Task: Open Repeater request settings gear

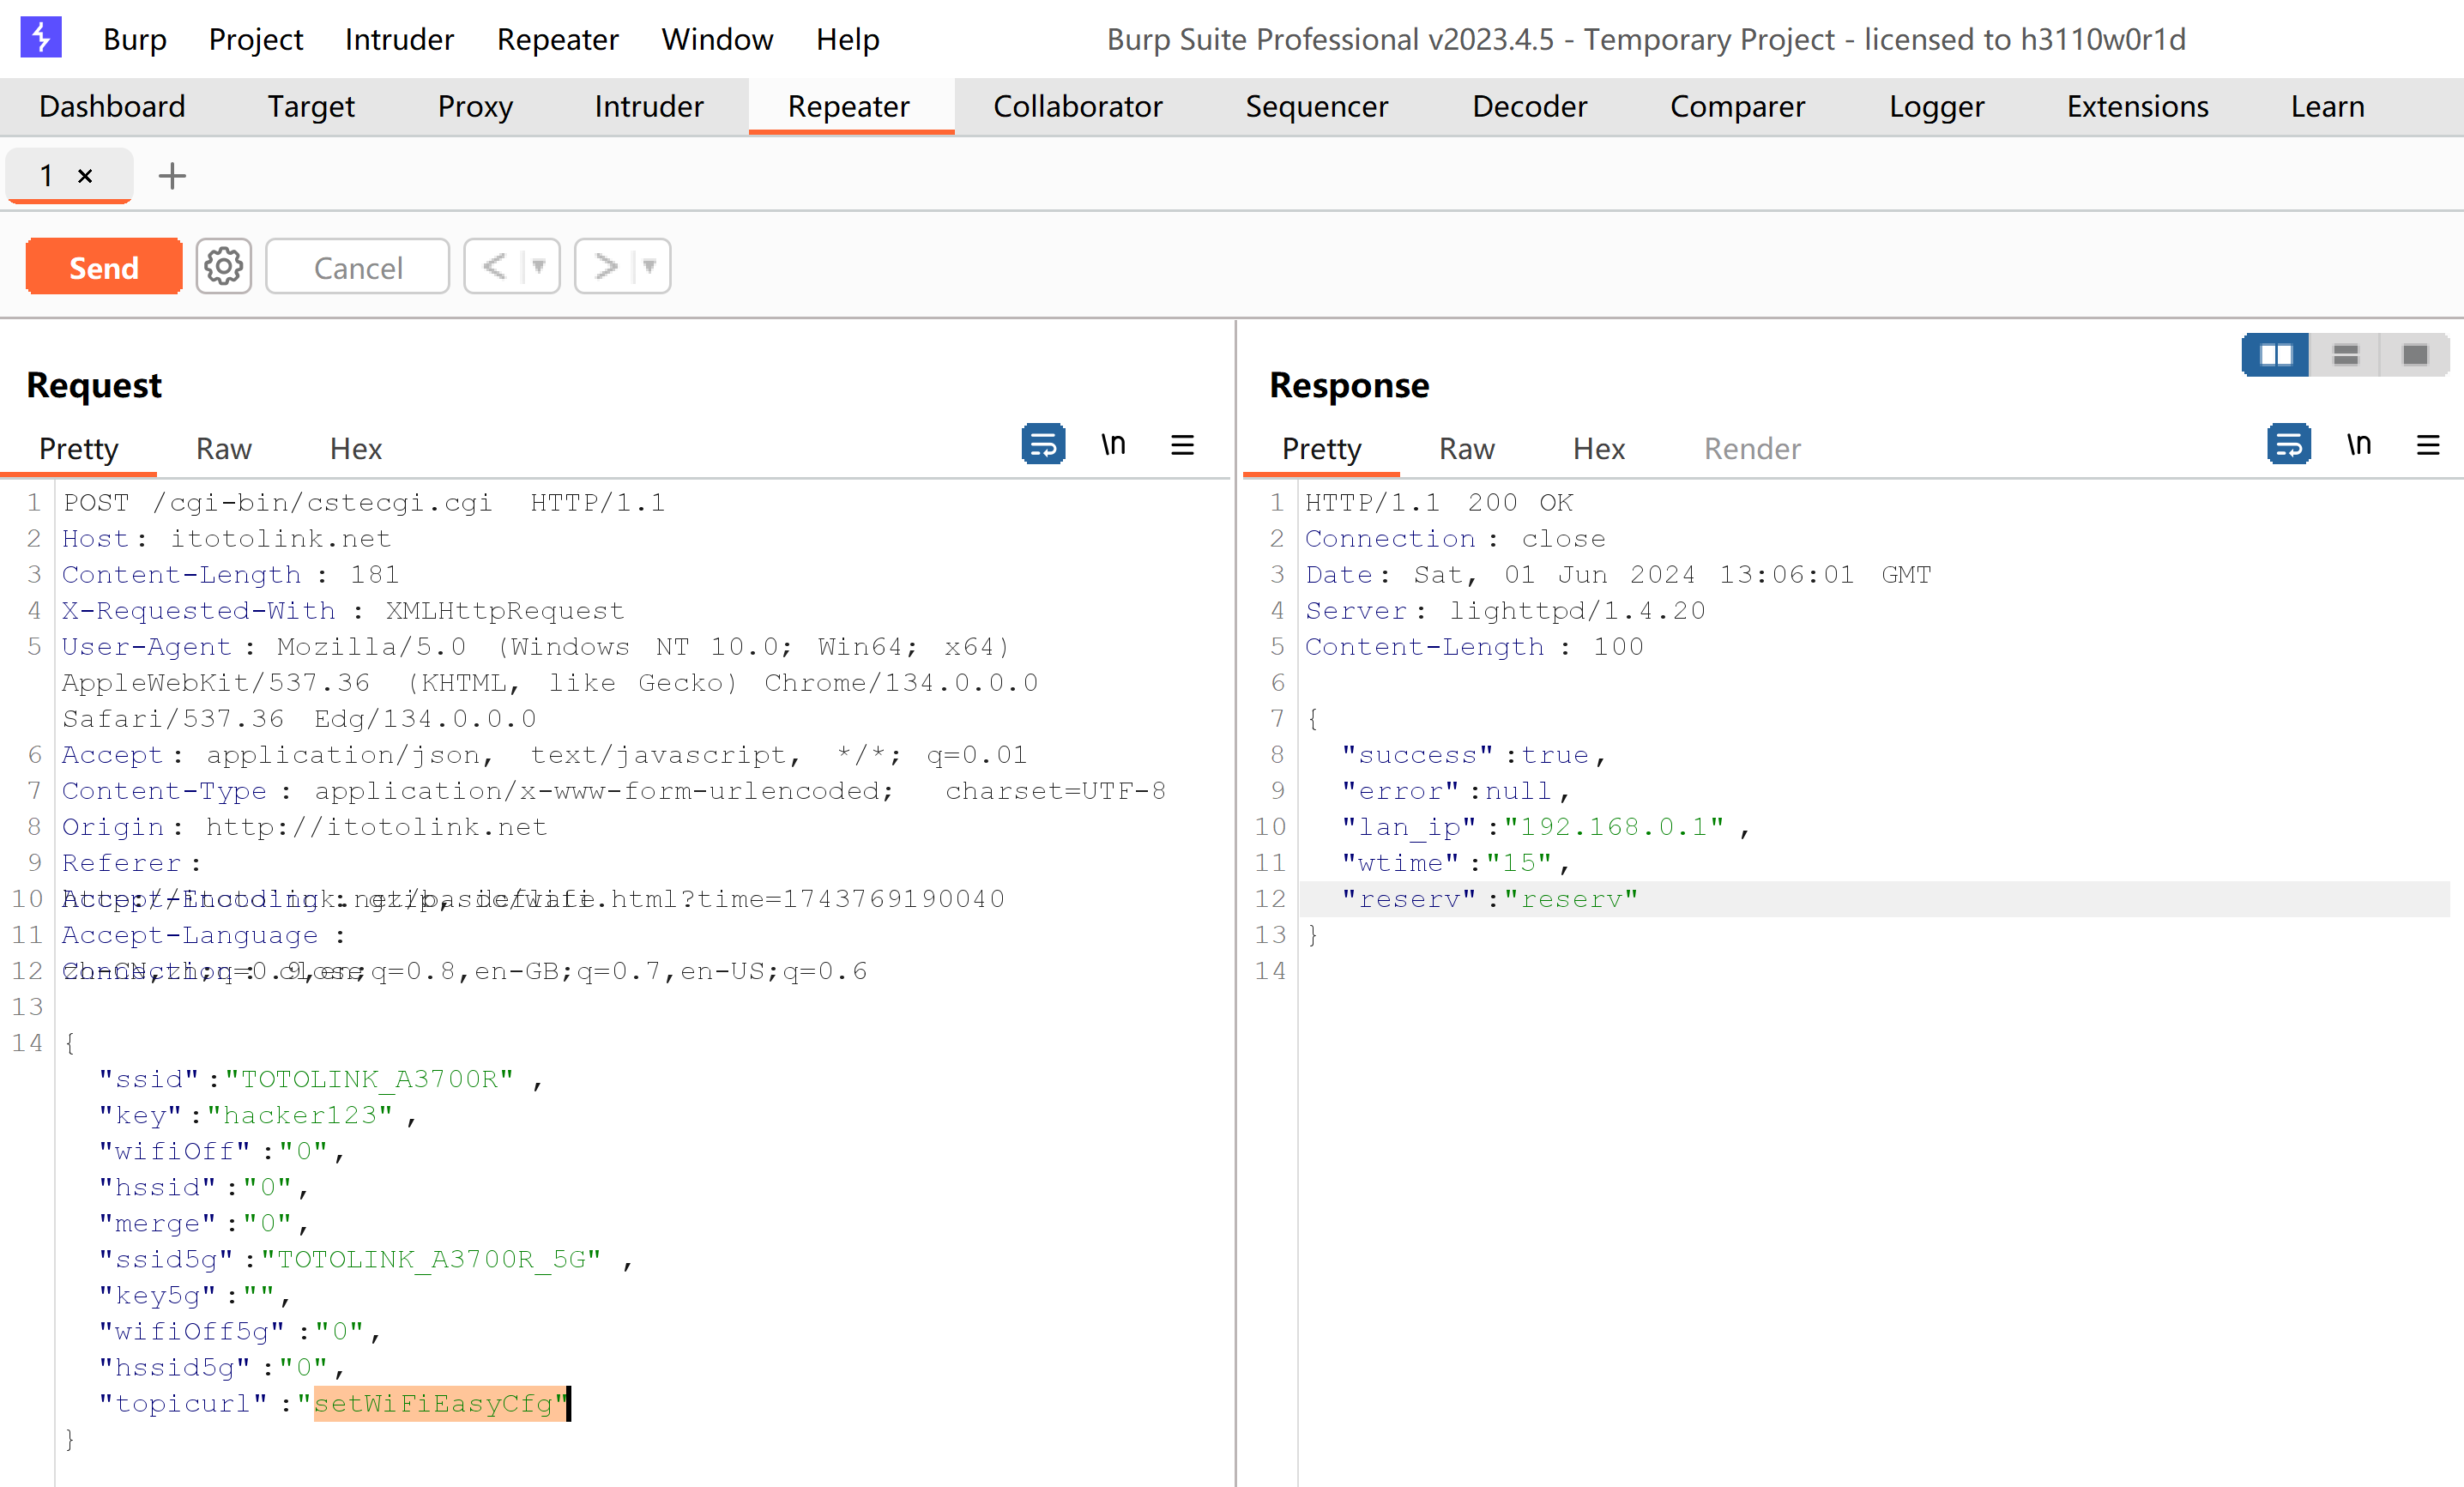Action: coord(223,266)
